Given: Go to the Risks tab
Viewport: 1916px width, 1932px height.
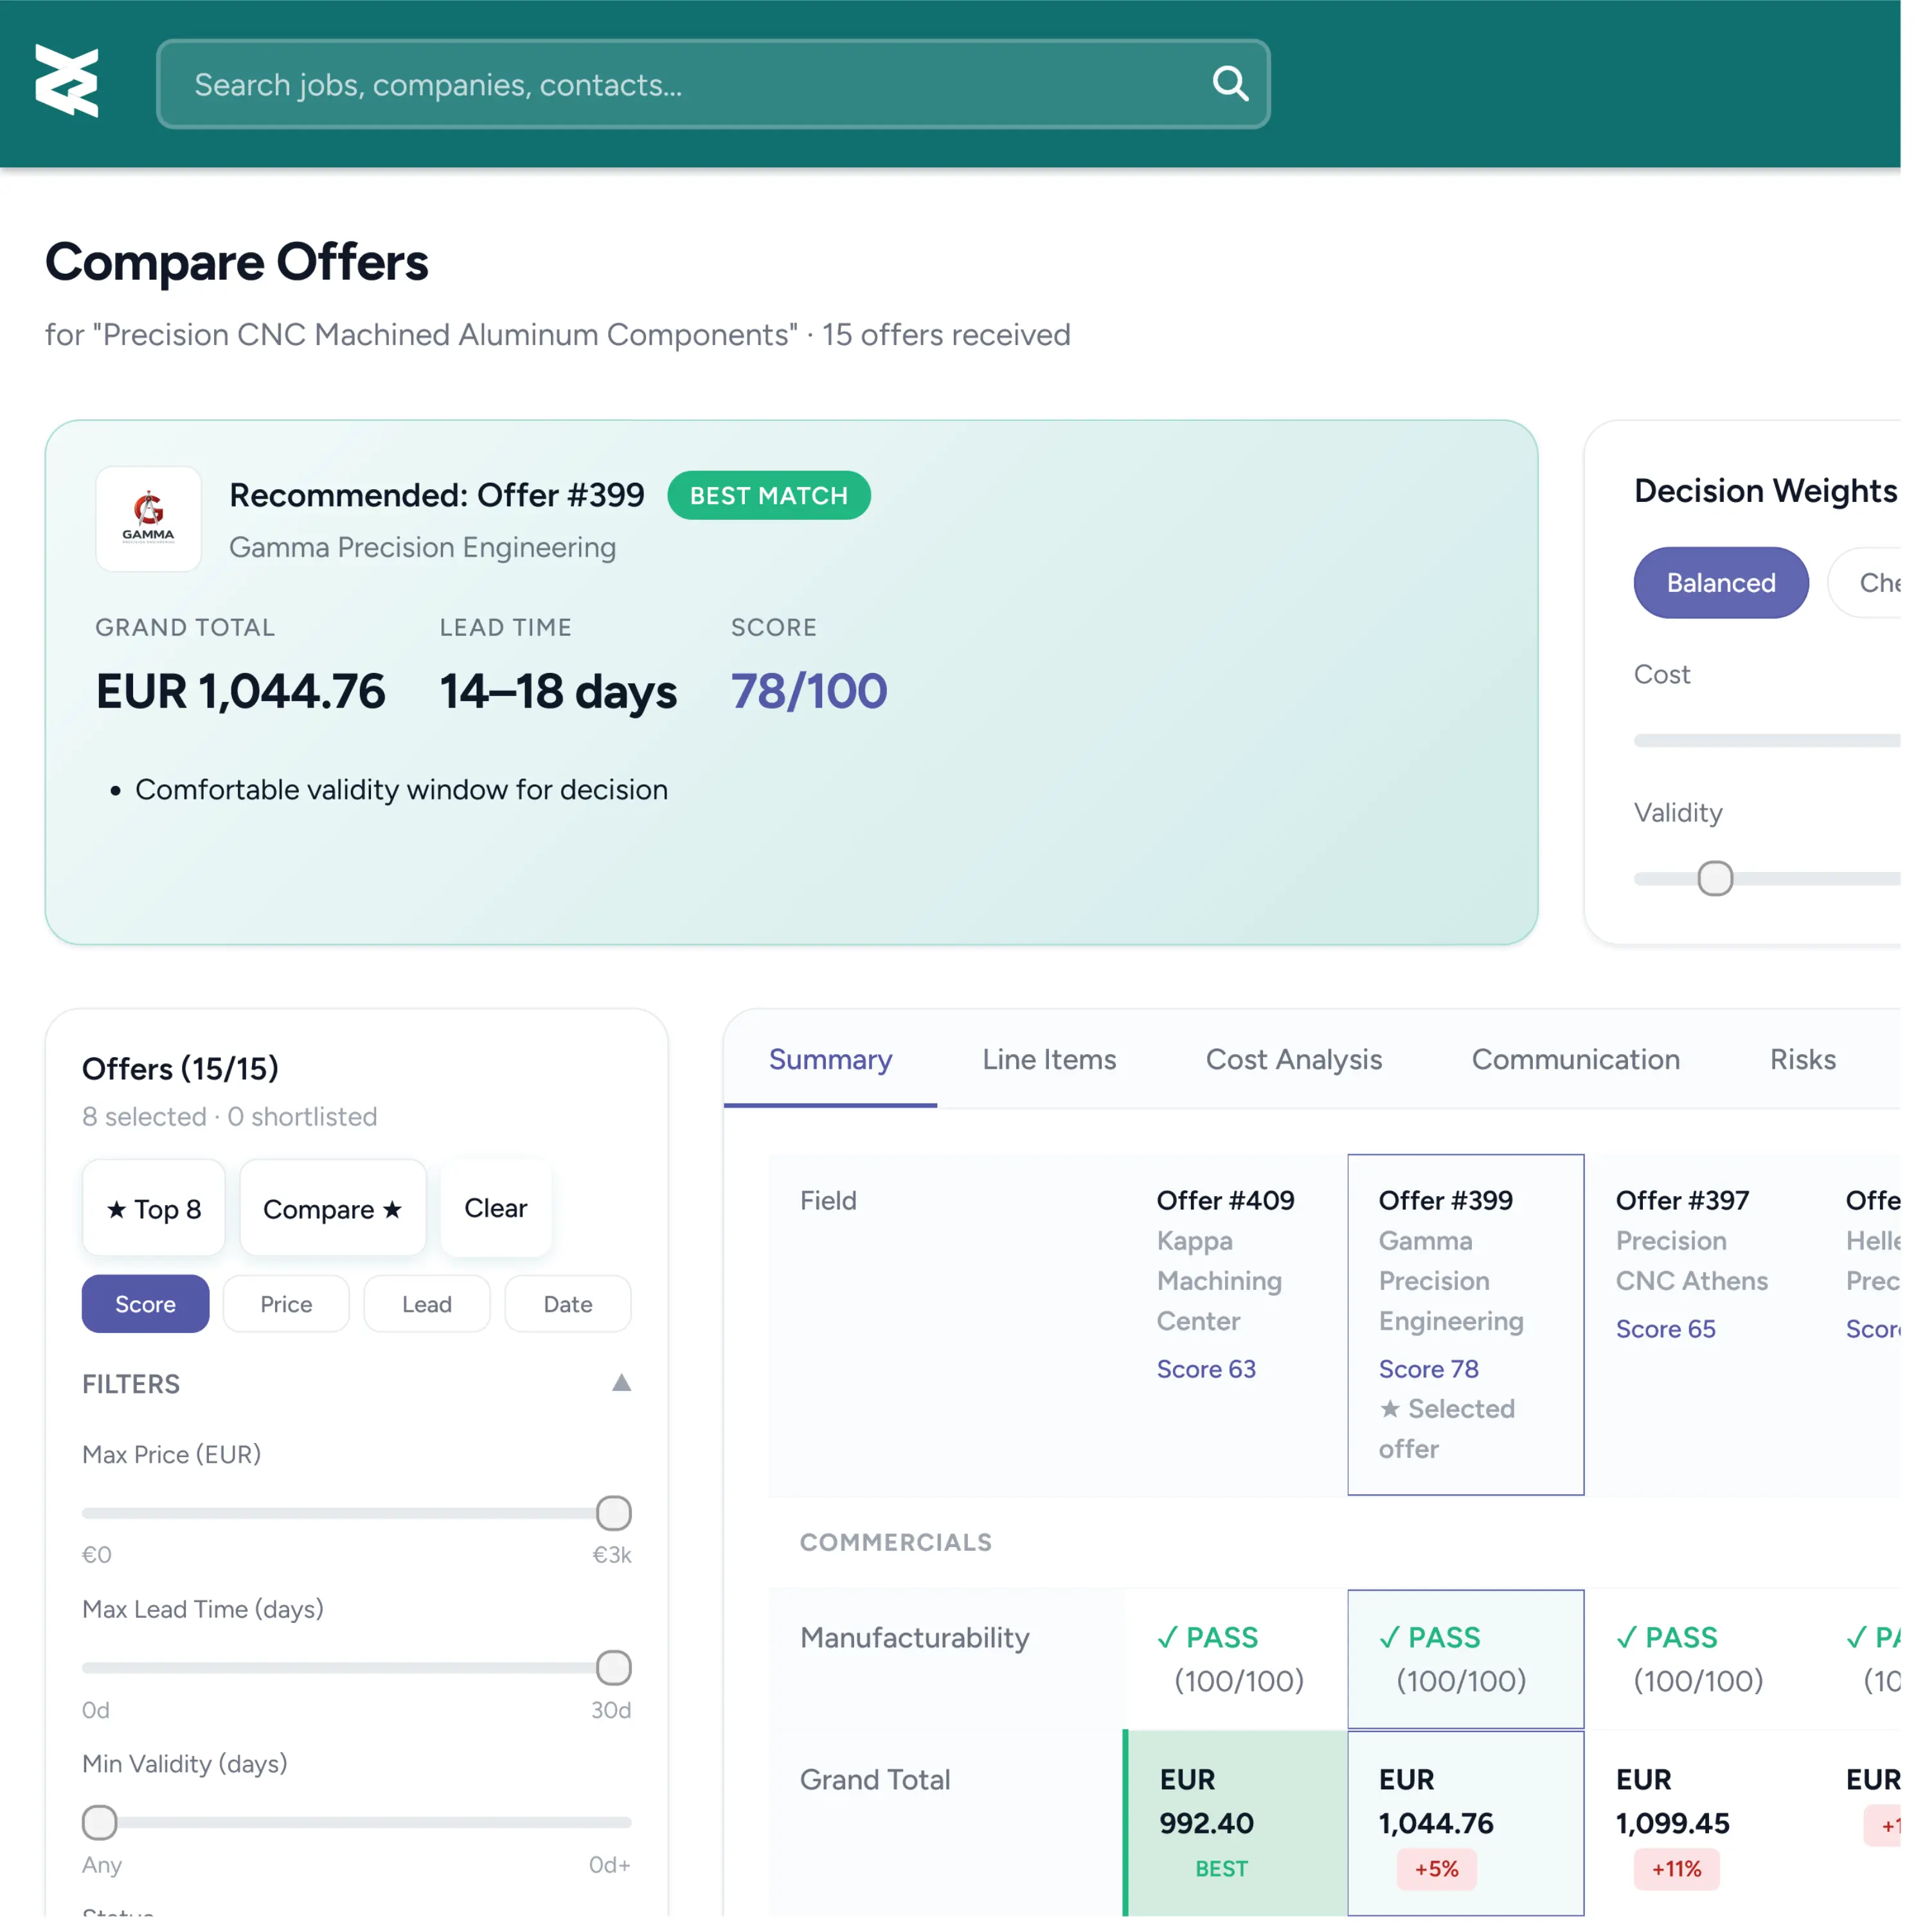Looking at the screenshot, I should 1802,1059.
